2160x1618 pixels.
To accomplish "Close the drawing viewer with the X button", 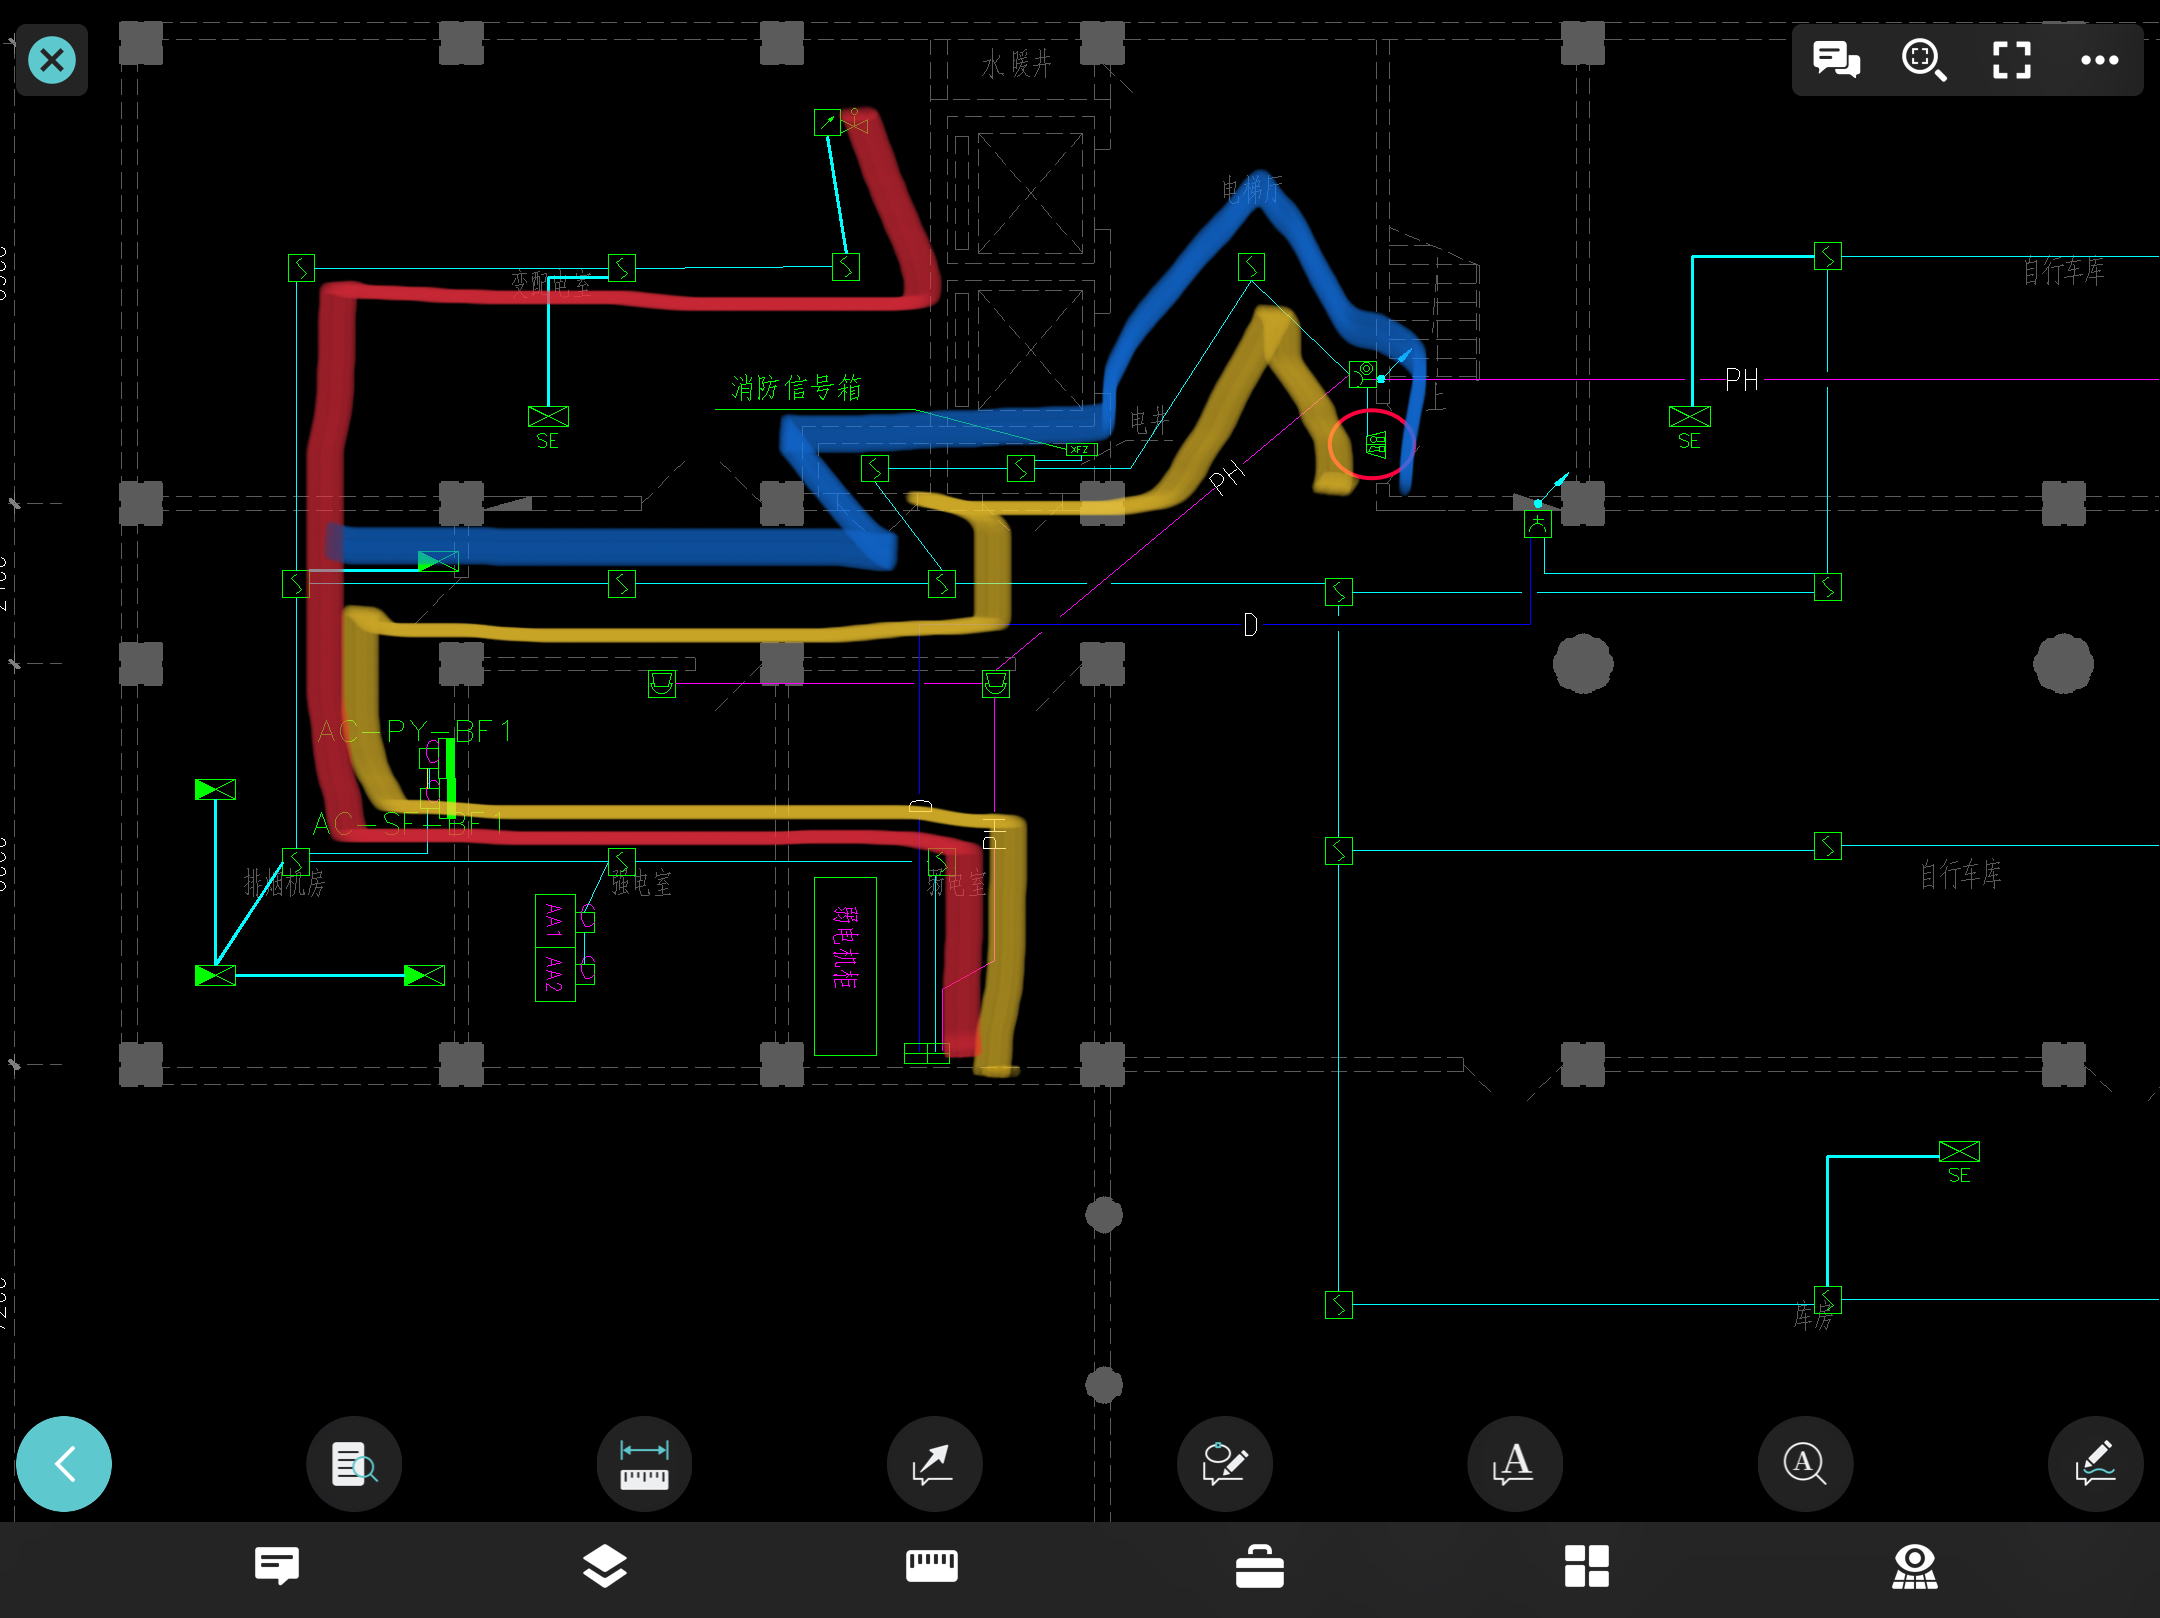I will coord(52,60).
